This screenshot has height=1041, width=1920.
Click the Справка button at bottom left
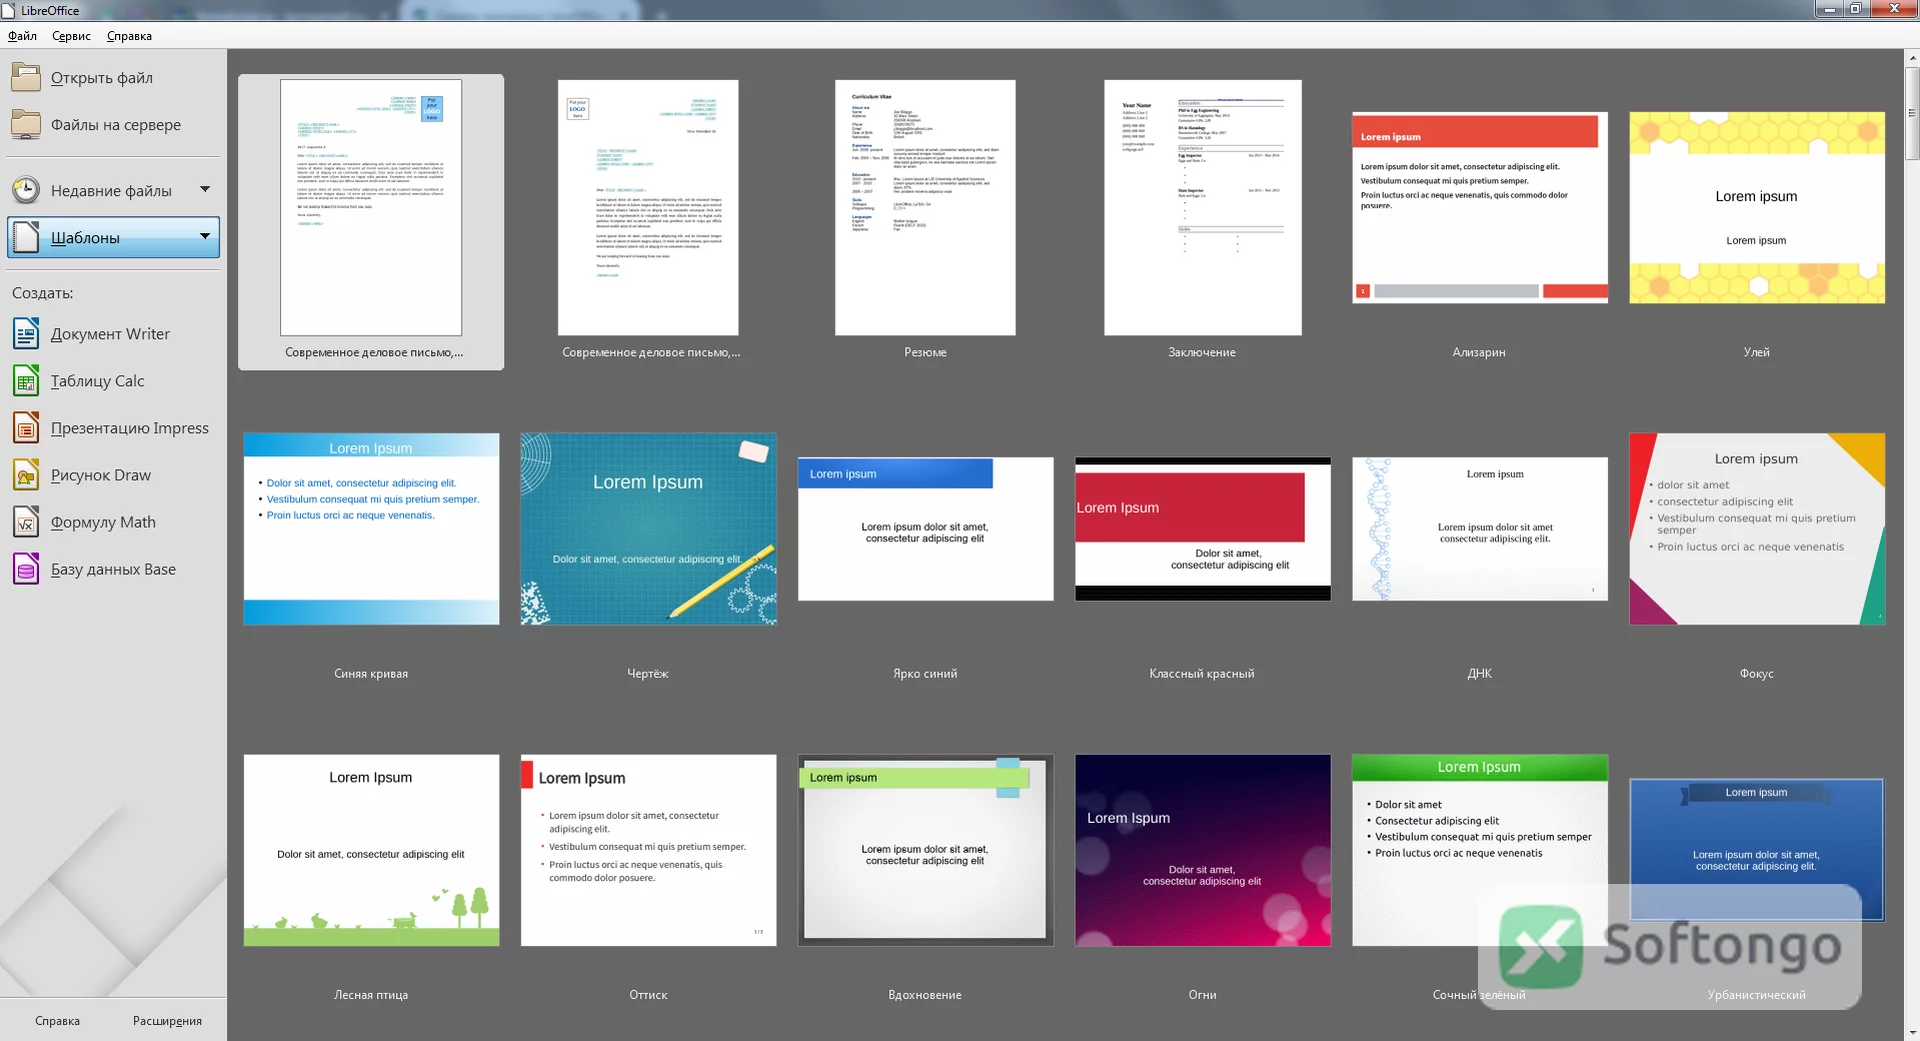(57, 1021)
